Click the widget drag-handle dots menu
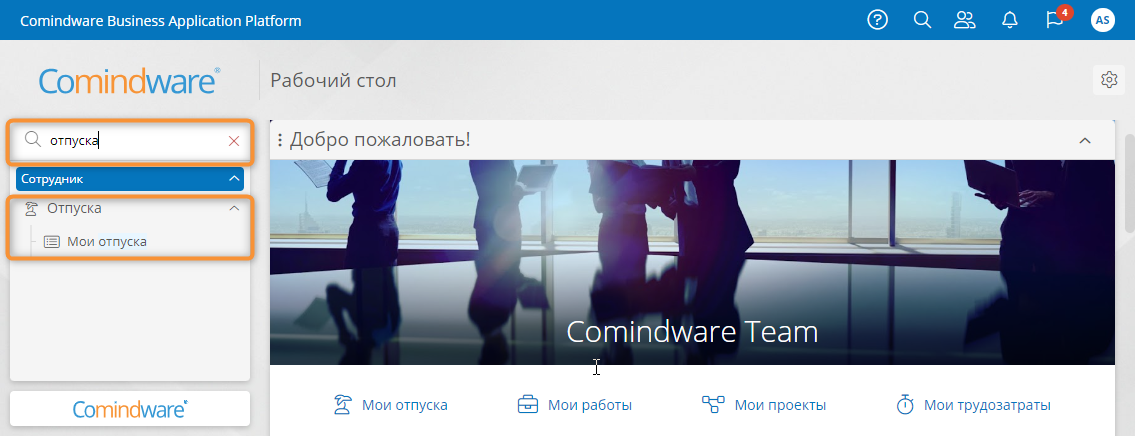The height and width of the screenshot is (436, 1135). 280,141
